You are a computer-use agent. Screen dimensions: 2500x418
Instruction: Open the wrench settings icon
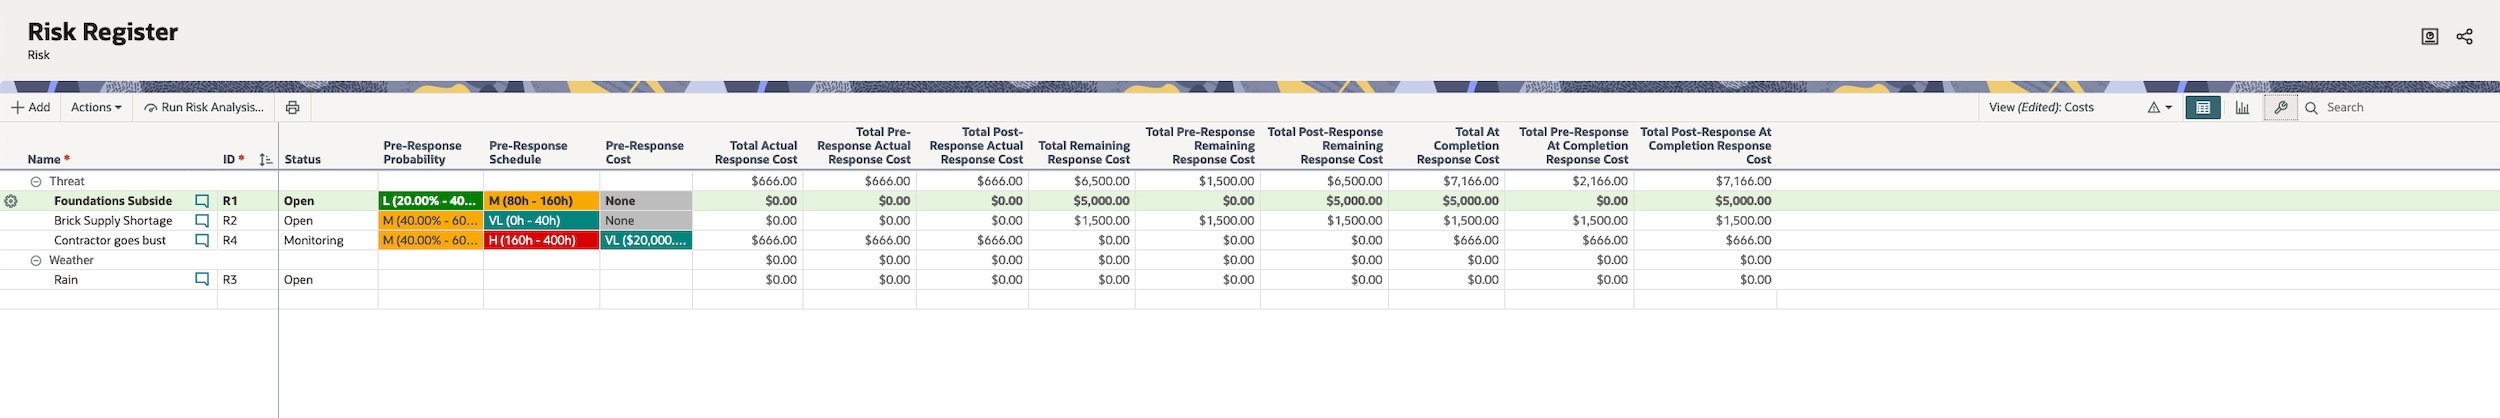coord(2280,108)
